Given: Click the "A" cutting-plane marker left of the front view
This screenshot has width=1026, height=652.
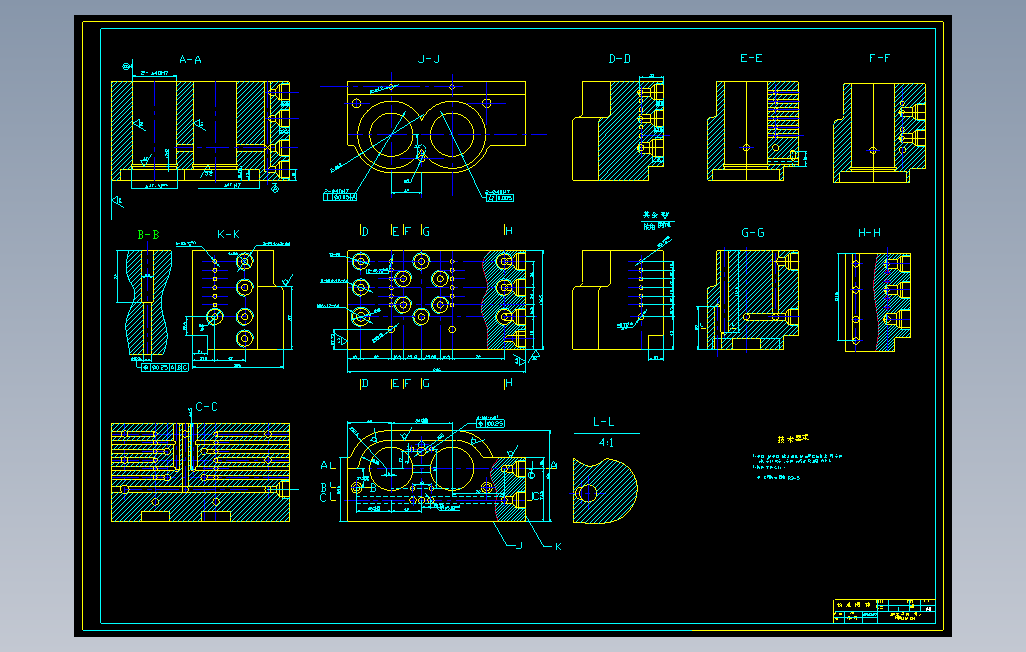Looking at the screenshot, I should coord(325,465).
